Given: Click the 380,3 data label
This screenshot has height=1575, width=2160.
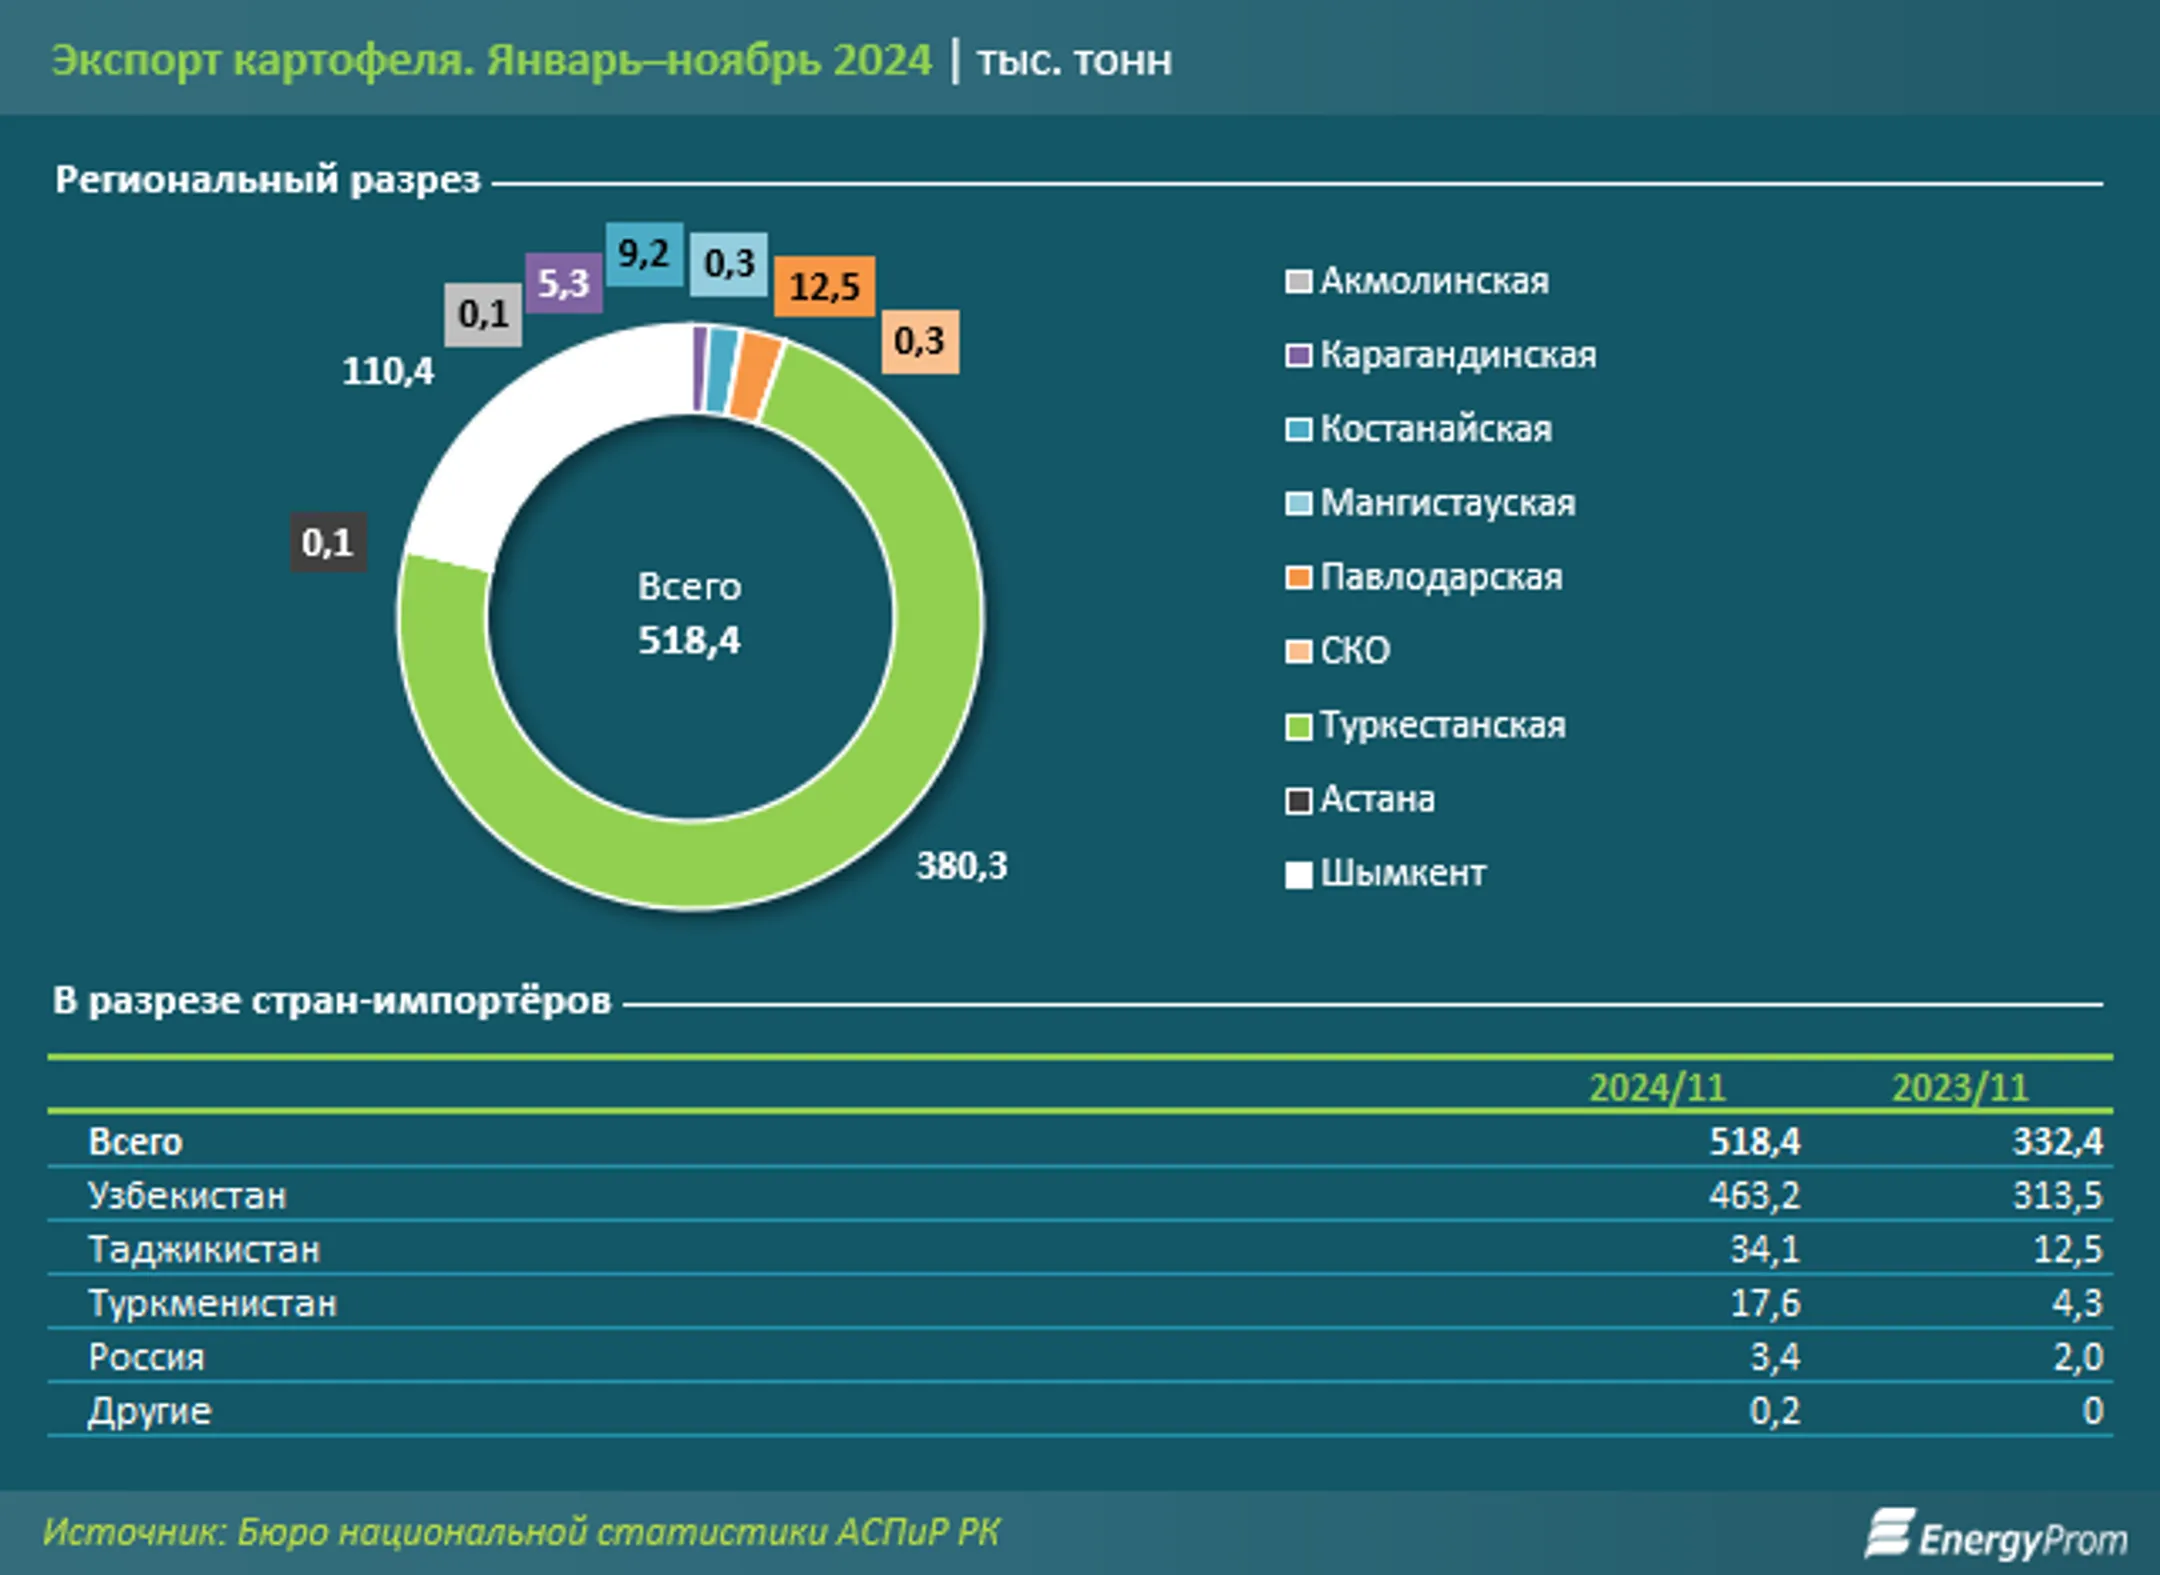Looking at the screenshot, I should coord(962,866).
